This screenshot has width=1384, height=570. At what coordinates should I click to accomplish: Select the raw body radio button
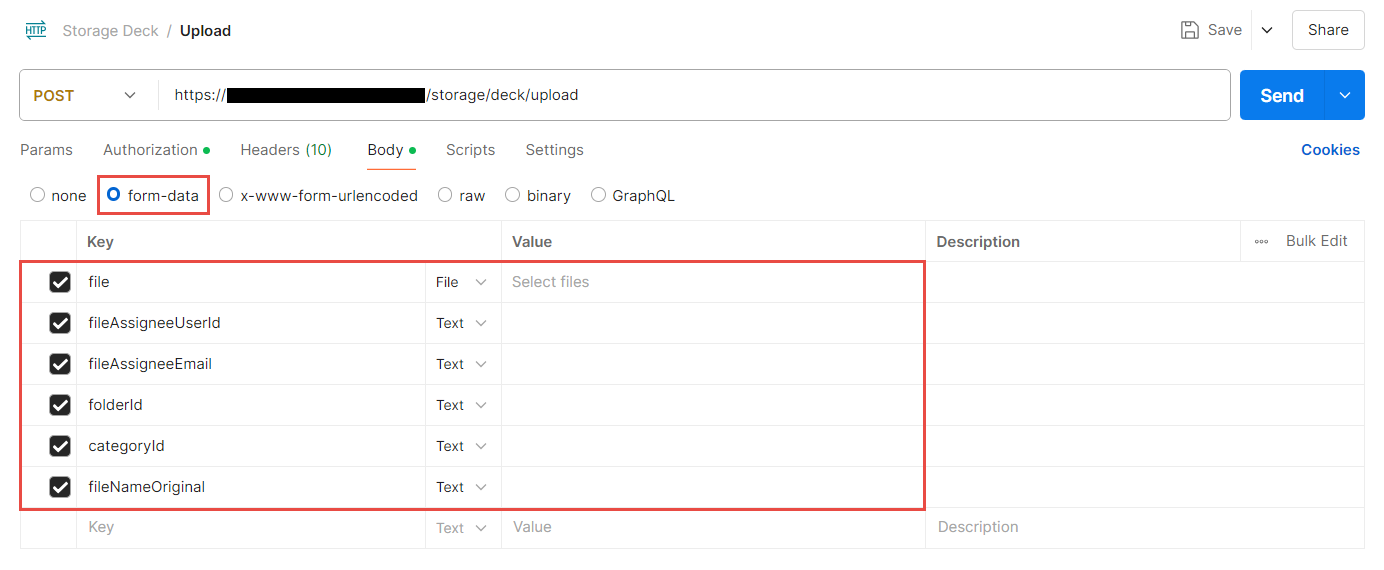tap(445, 195)
